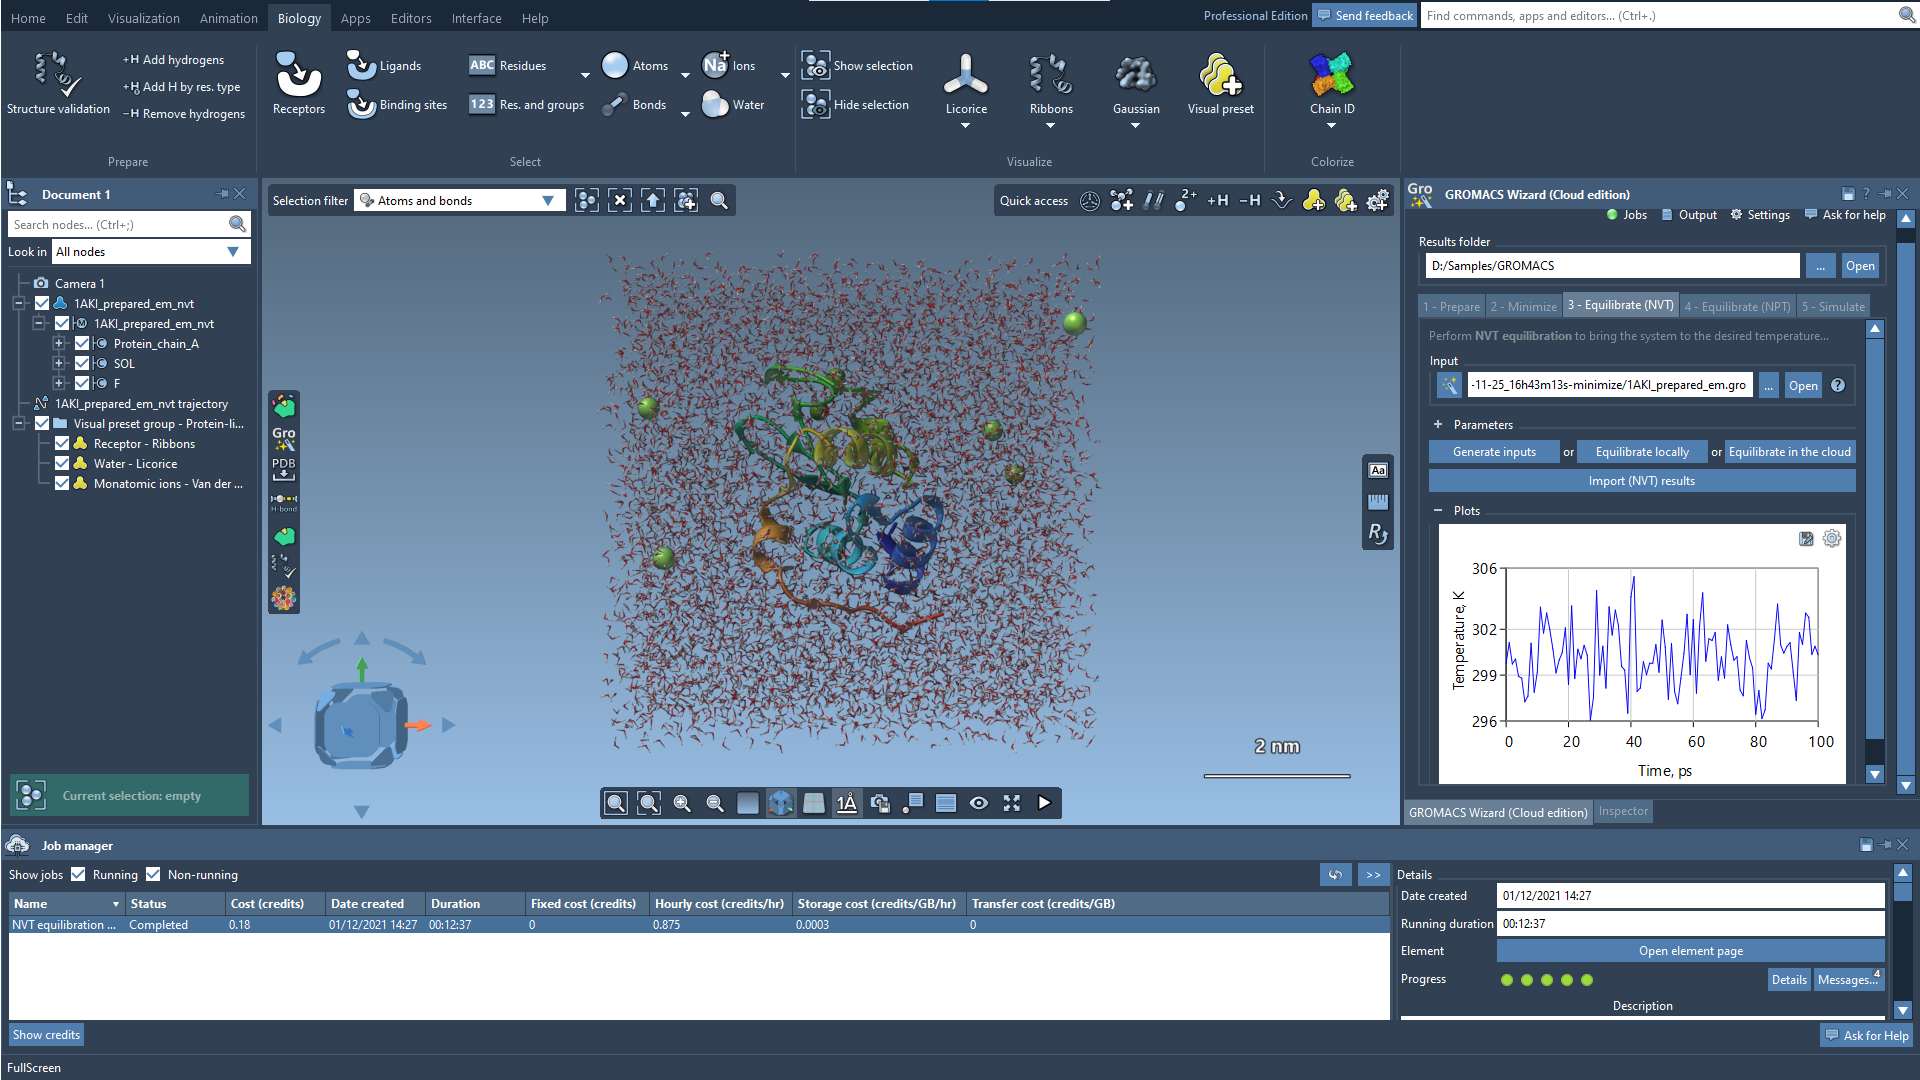
Task: Click the Results folder path field
Action: pyautogui.click(x=1612, y=266)
